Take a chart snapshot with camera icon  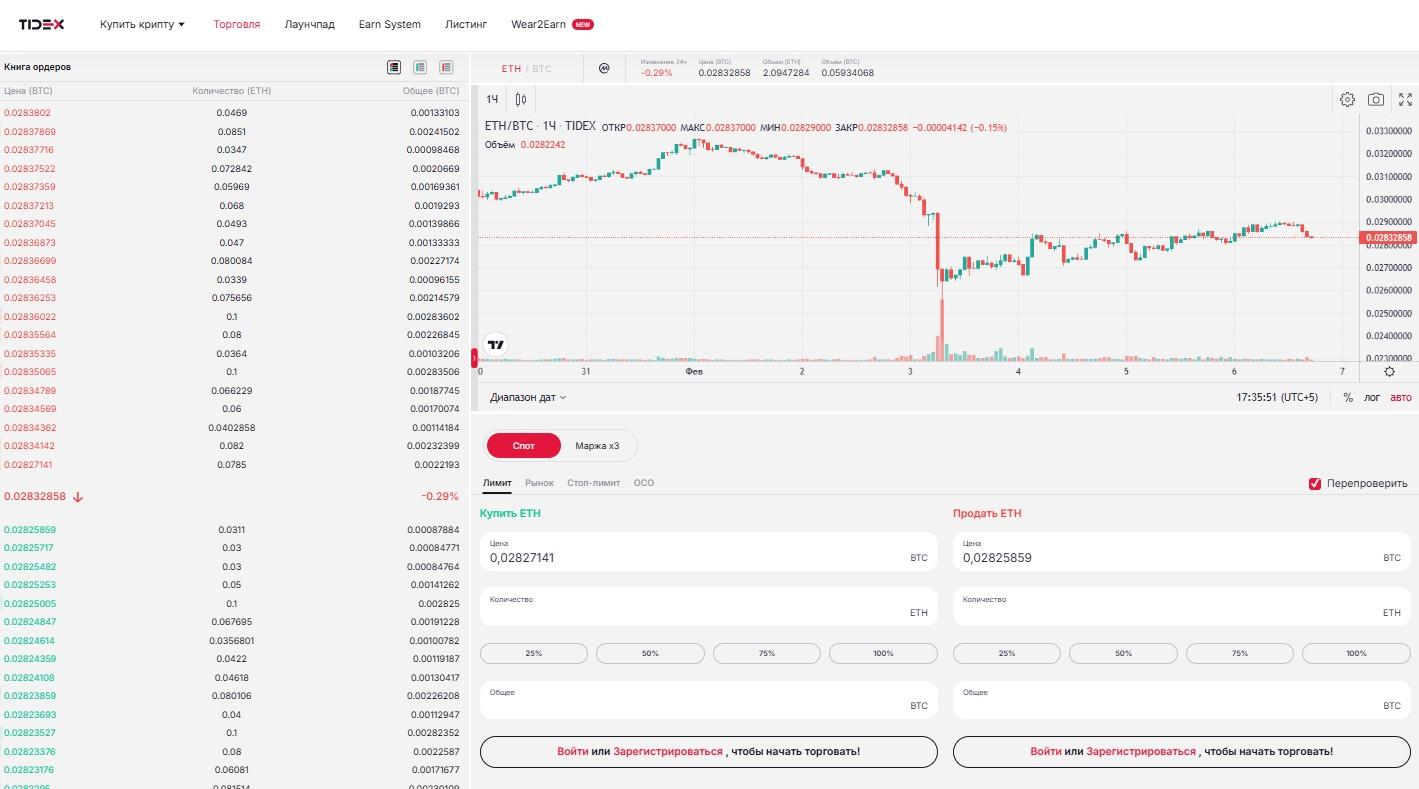(x=1376, y=99)
